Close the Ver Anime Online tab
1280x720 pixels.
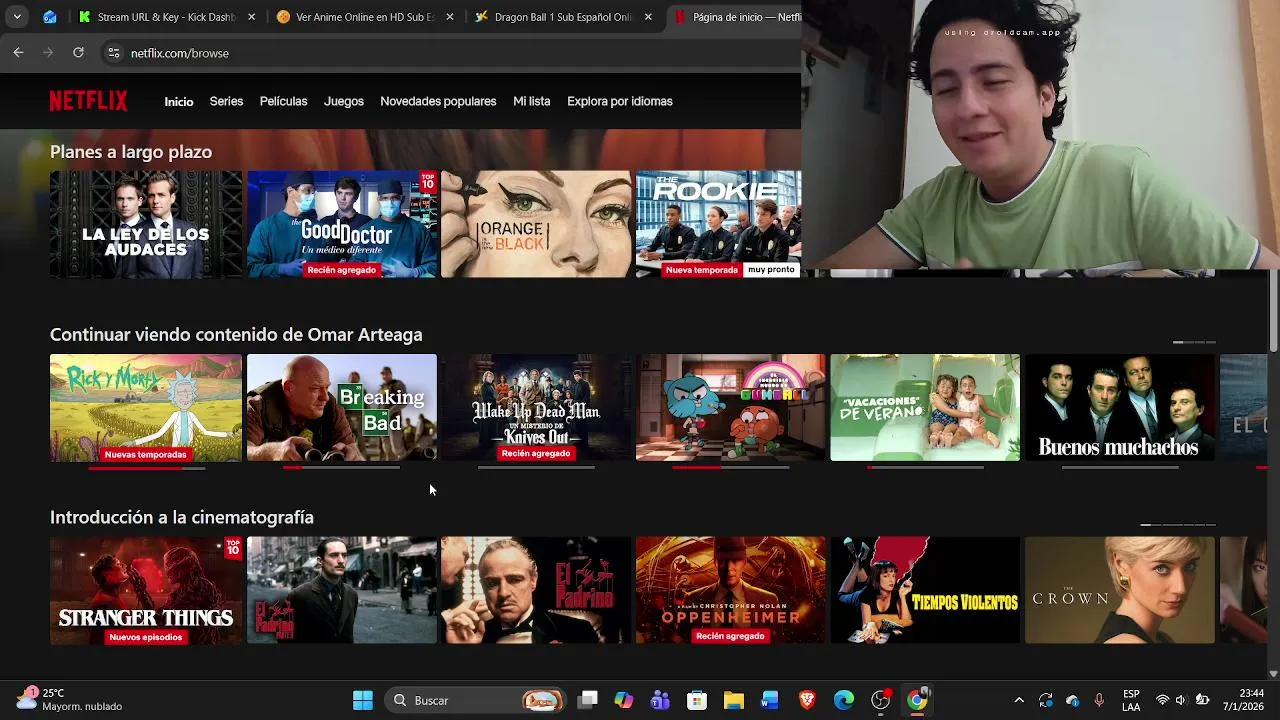(450, 17)
